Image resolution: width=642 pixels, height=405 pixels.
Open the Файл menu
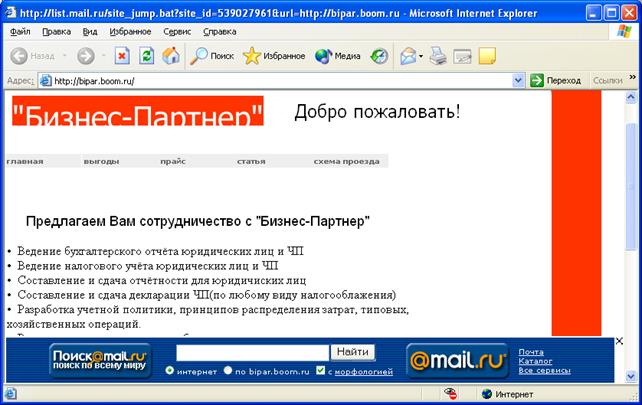[x=20, y=32]
